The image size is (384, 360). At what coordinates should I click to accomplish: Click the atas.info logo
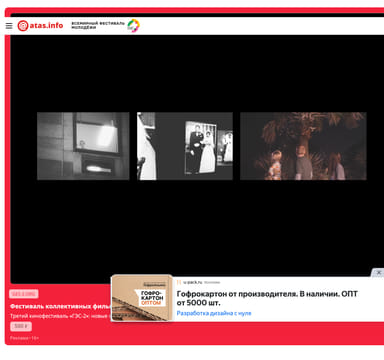click(40, 26)
